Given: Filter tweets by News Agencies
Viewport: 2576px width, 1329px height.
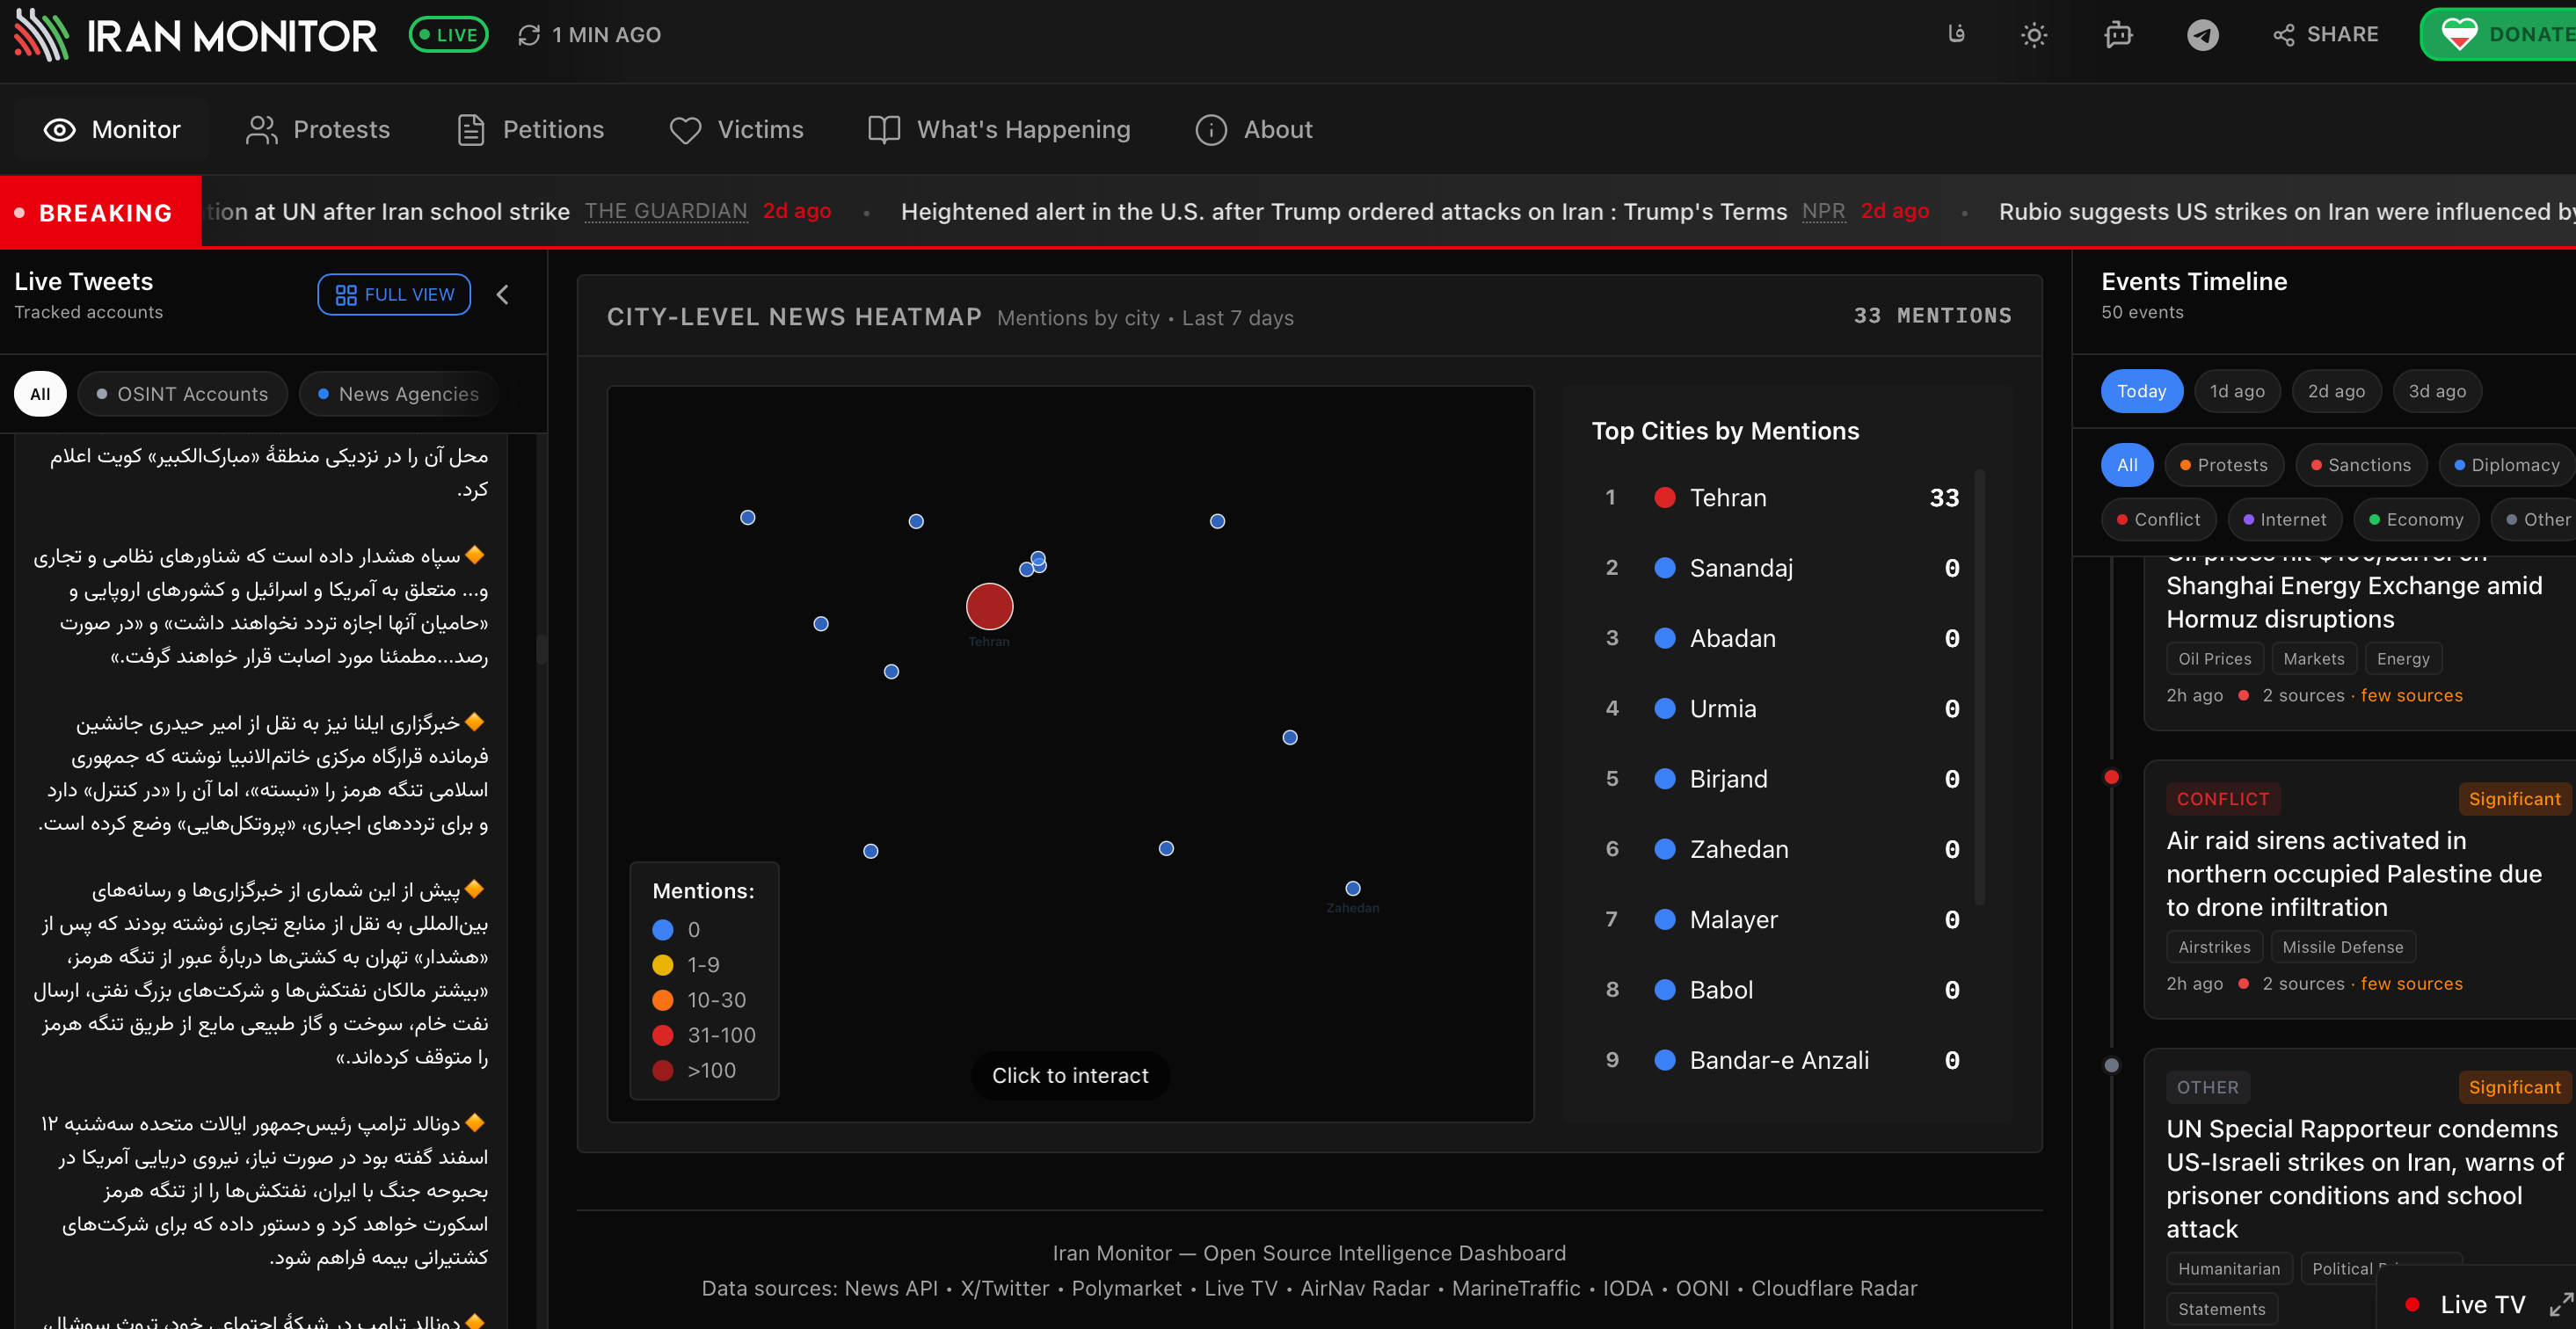Looking at the screenshot, I should click(398, 394).
